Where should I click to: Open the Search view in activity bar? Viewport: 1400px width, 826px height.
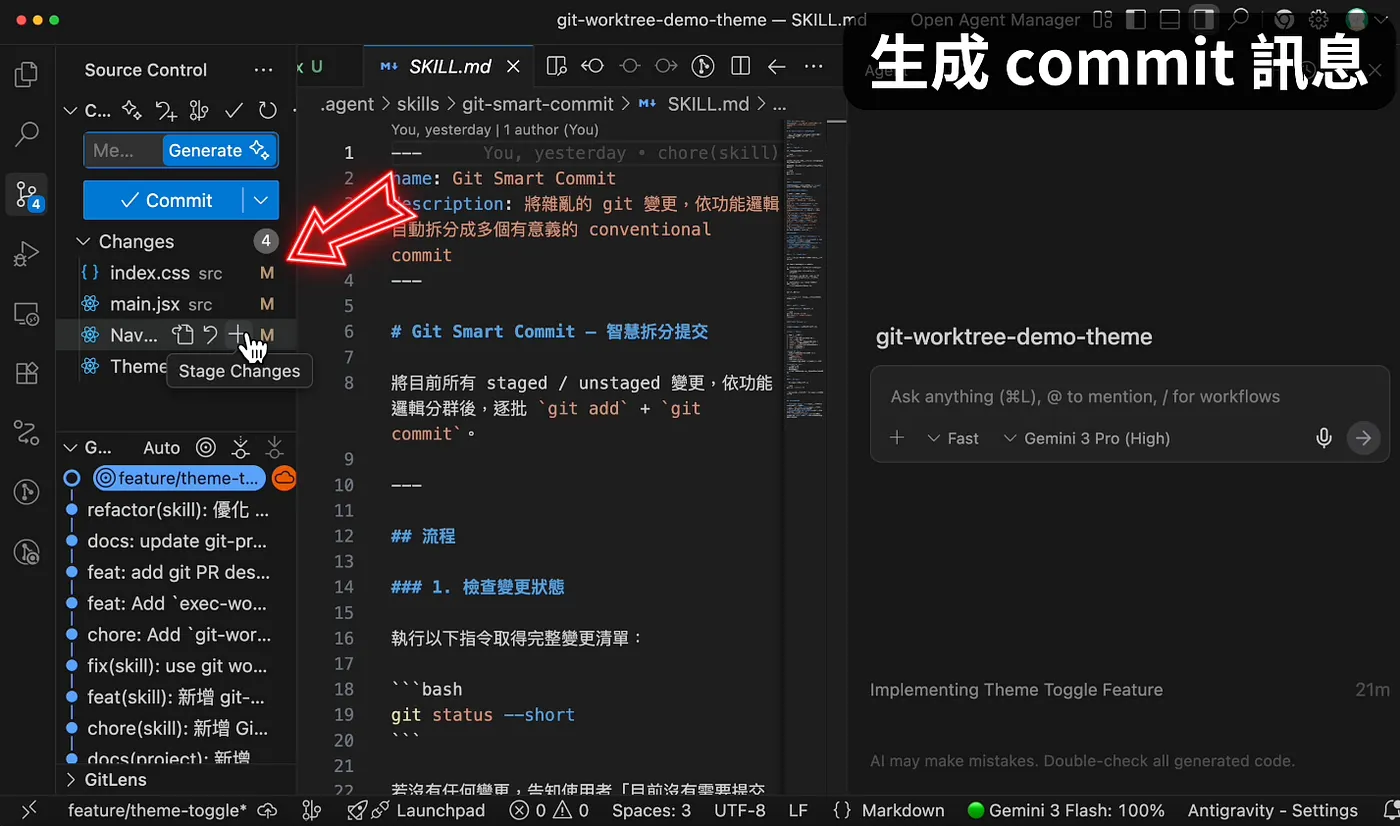pyautogui.click(x=27, y=133)
